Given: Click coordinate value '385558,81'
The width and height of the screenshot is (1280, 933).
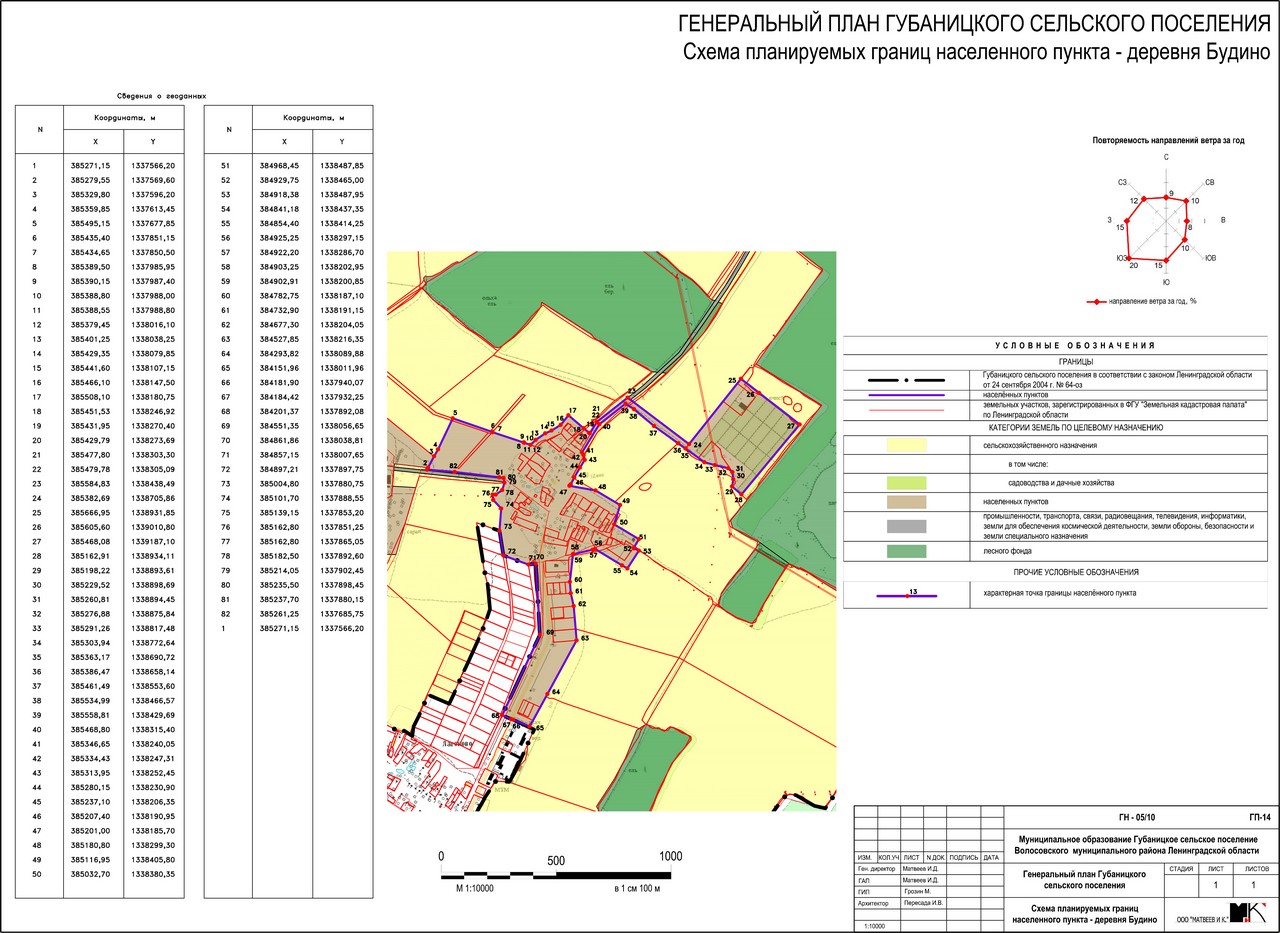Looking at the screenshot, I should pos(91,715).
